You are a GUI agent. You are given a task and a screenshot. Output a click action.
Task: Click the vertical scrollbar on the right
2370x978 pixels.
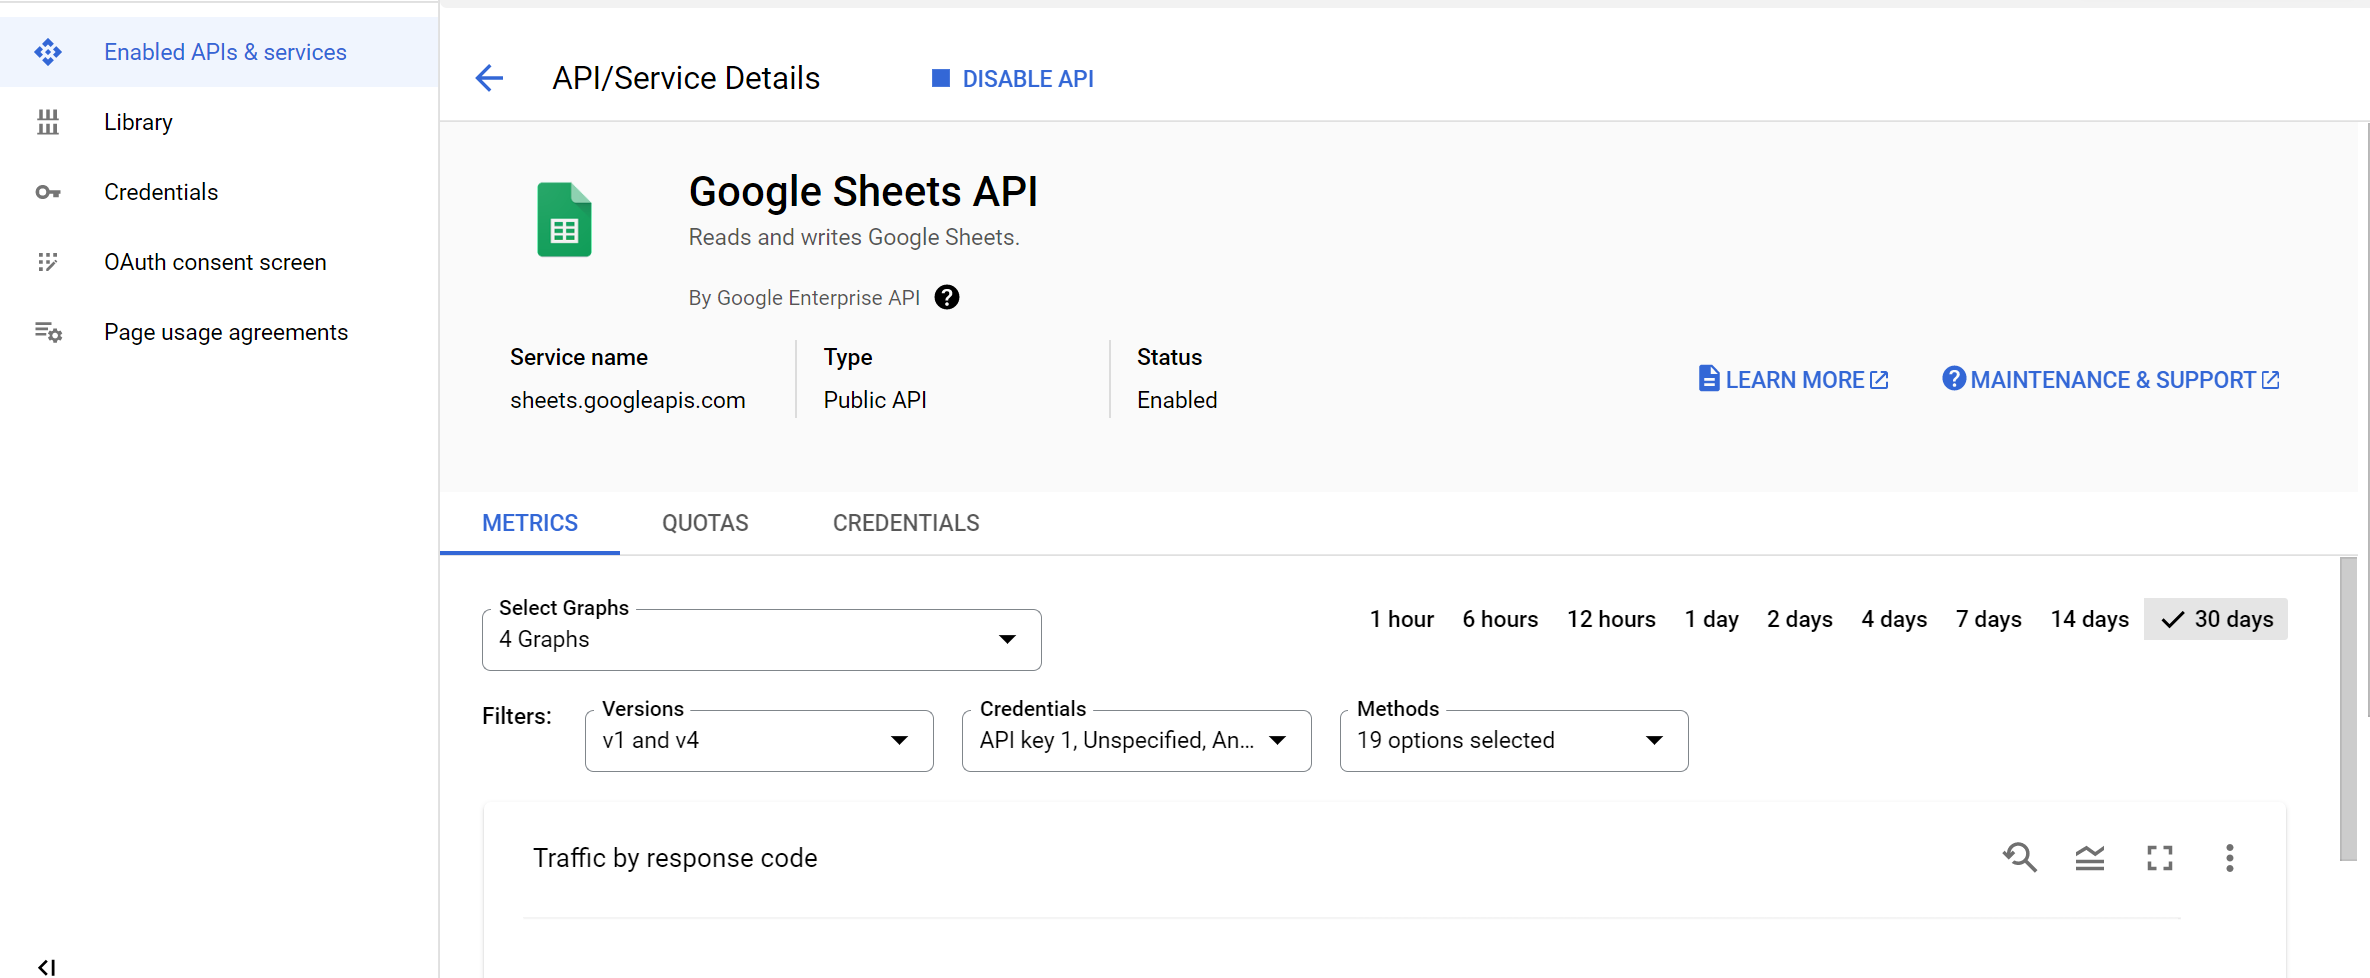[x=2348, y=708]
